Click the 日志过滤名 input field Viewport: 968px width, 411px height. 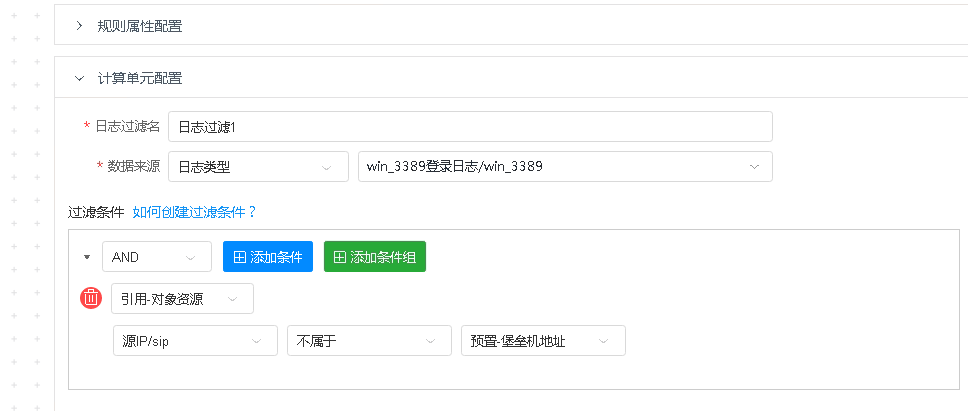(470, 127)
